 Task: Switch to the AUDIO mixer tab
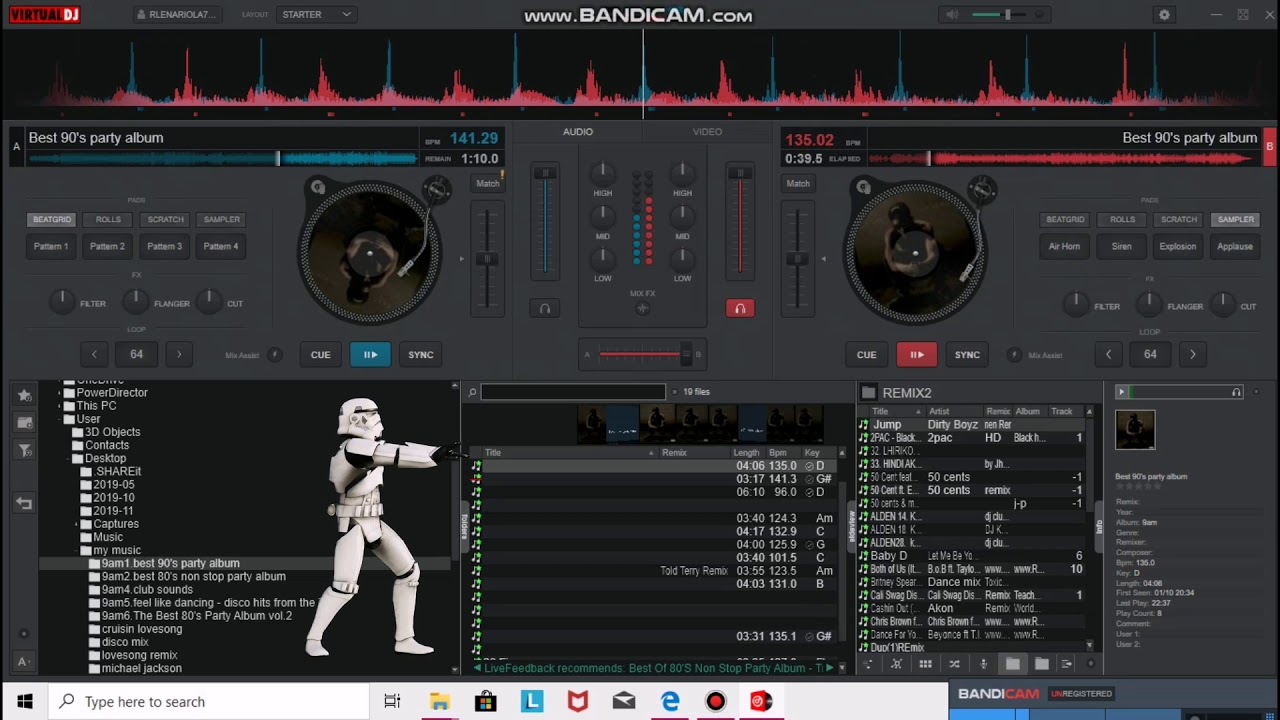point(578,132)
